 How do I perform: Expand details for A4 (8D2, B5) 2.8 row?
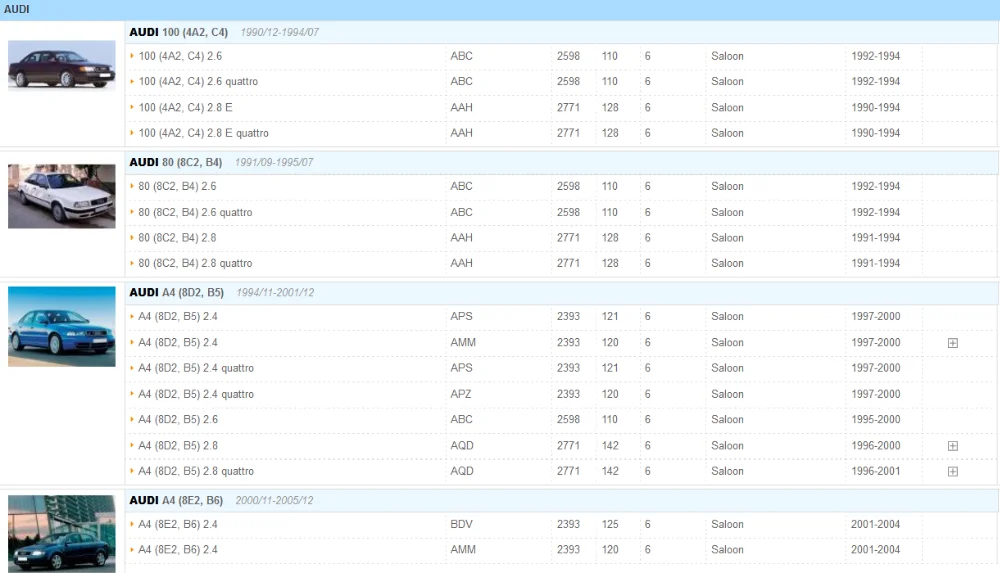pos(952,445)
